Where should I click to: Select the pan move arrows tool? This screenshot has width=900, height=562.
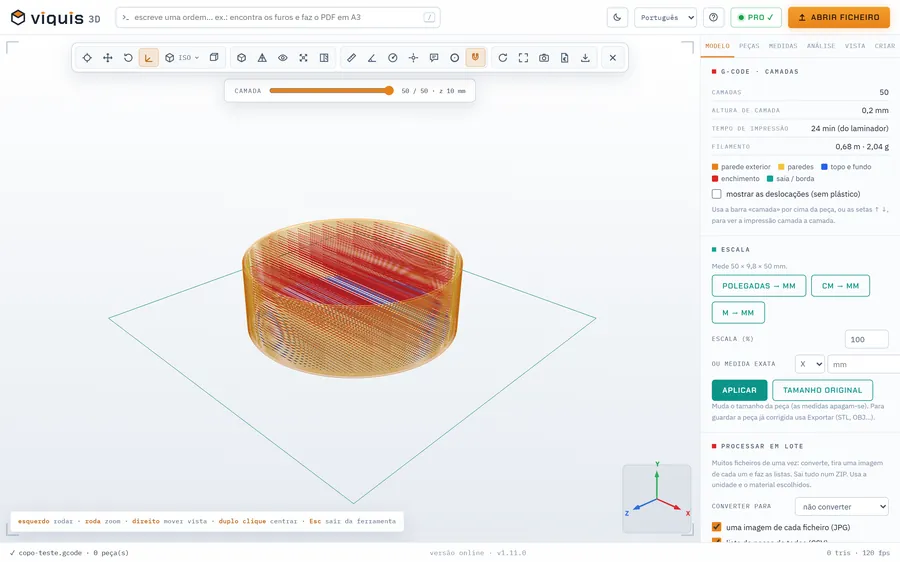point(107,58)
